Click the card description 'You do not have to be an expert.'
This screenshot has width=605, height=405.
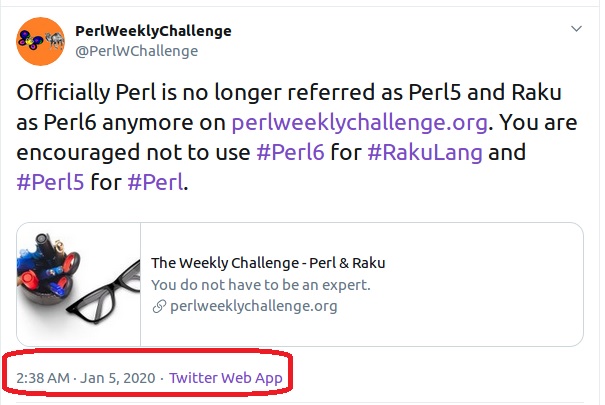pyautogui.click(x=261, y=285)
